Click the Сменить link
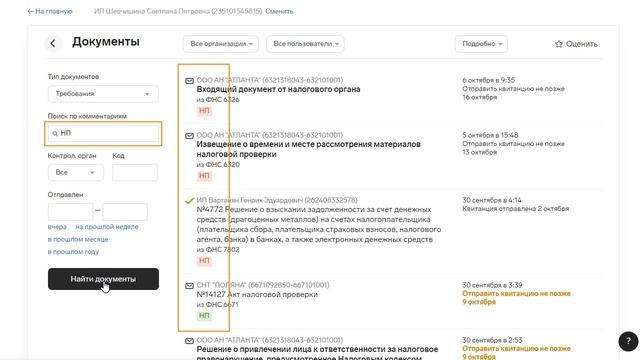 (279, 11)
